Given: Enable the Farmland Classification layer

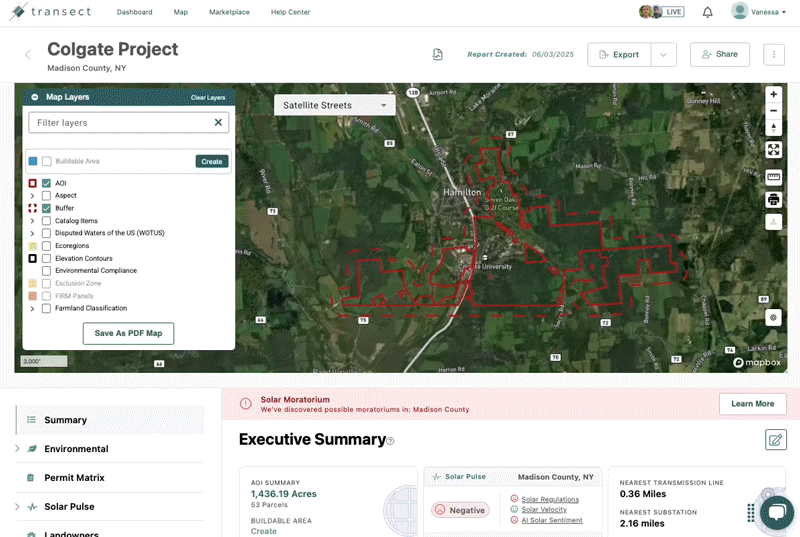Looking at the screenshot, I should (46, 309).
